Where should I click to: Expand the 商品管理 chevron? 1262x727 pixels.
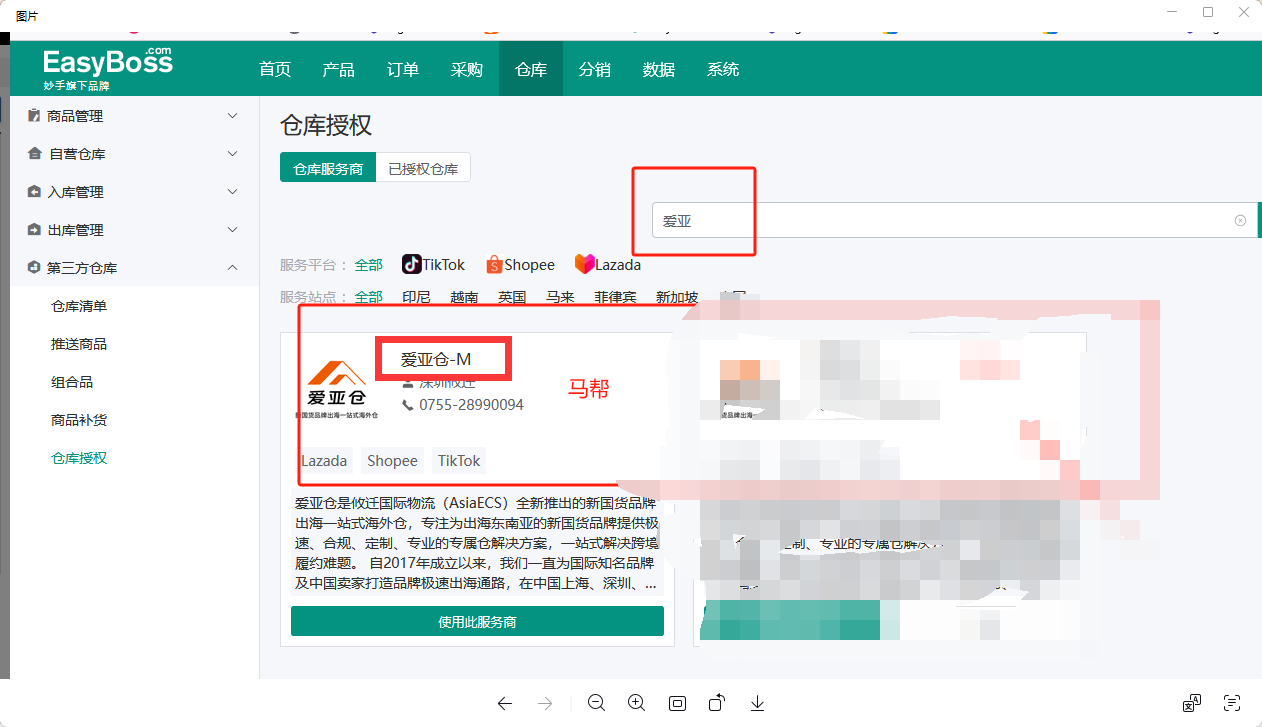click(233, 116)
